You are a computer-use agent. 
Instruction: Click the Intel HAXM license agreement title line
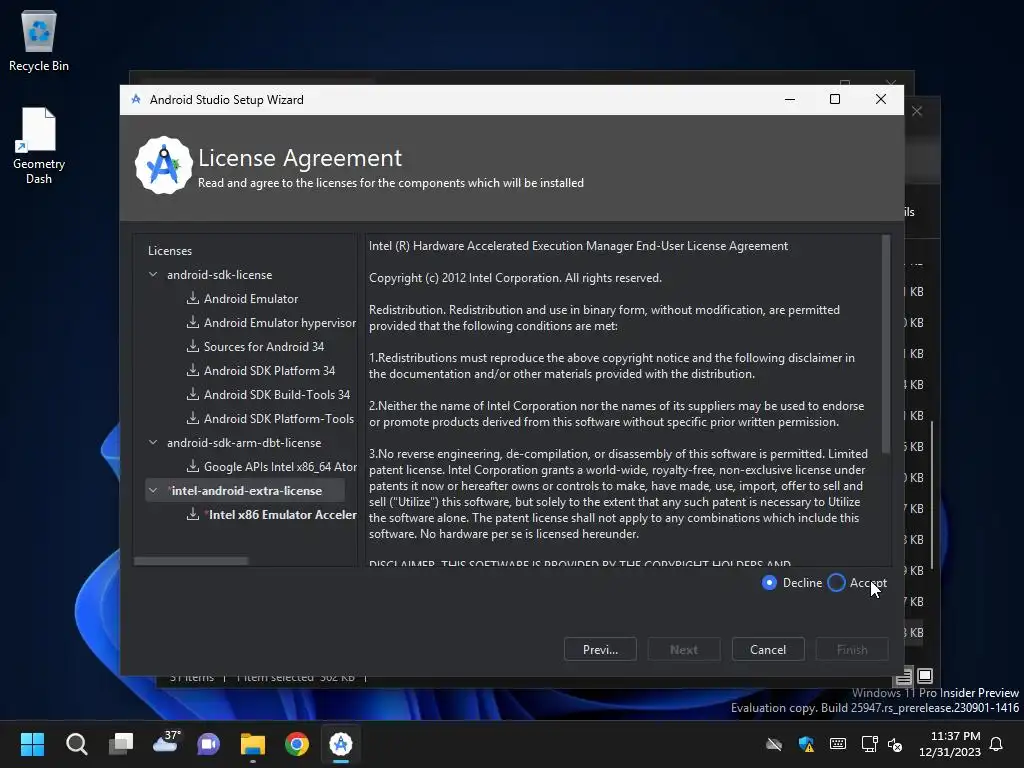(579, 246)
